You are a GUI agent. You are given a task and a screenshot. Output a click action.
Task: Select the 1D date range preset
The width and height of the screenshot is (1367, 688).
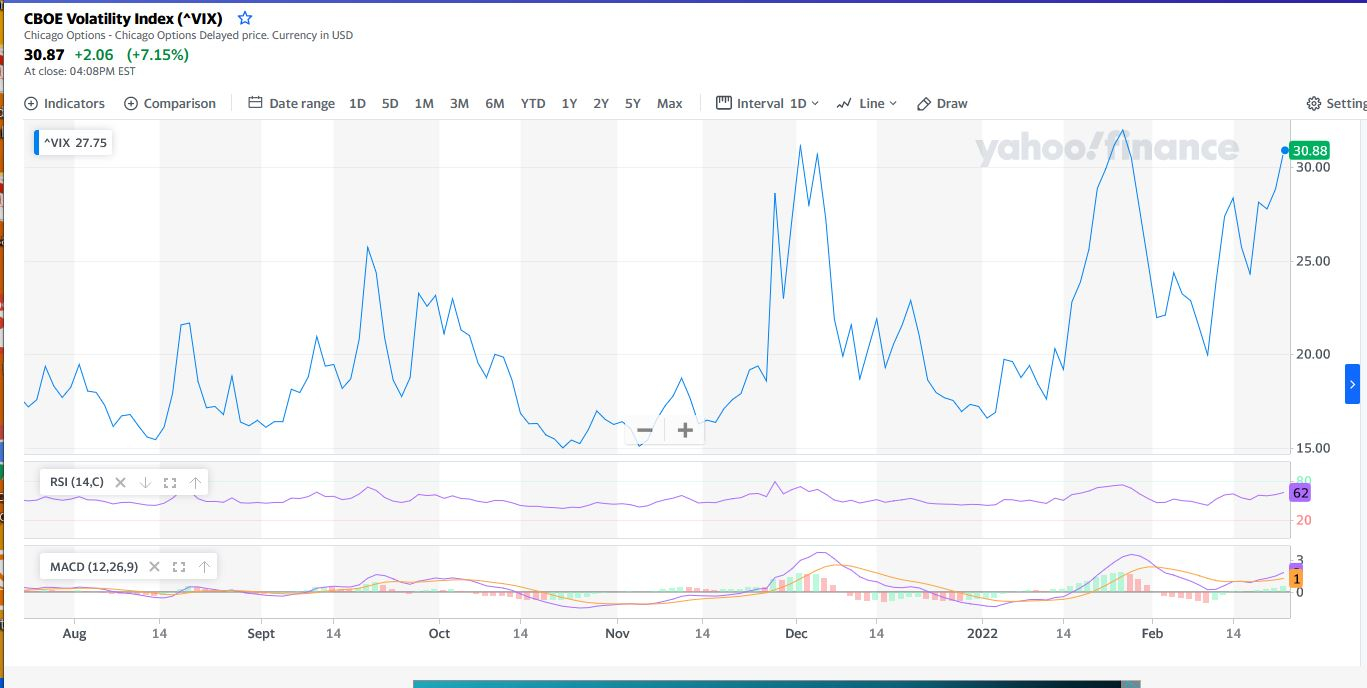[357, 103]
